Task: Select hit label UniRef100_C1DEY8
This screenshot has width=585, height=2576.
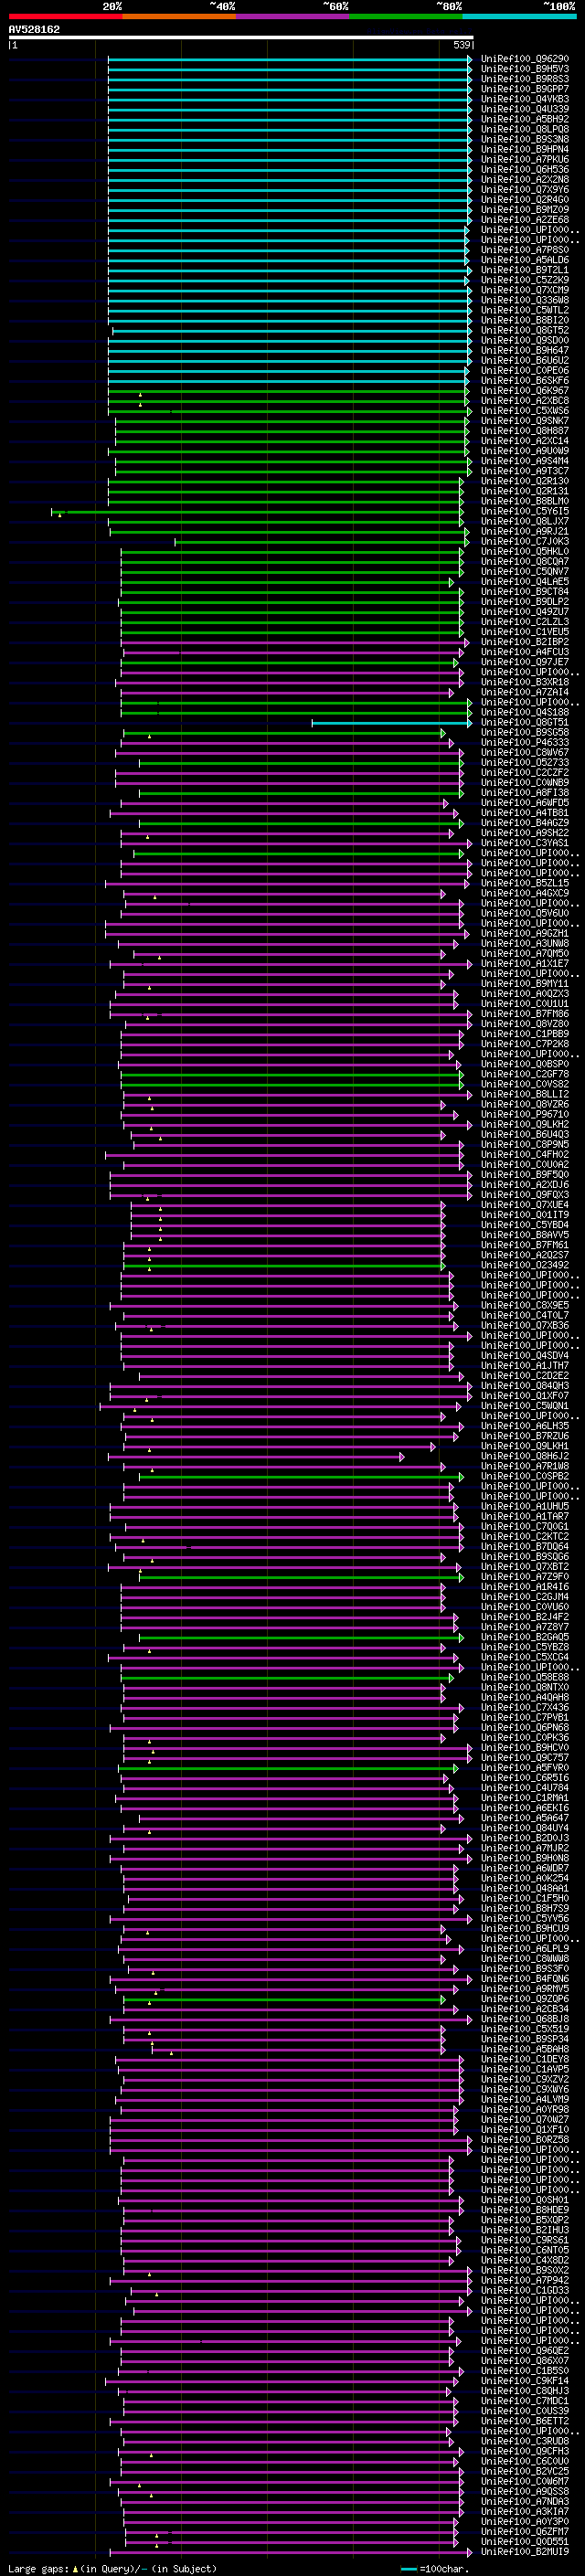Action: pyautogui.click(x=525, y=2060)
